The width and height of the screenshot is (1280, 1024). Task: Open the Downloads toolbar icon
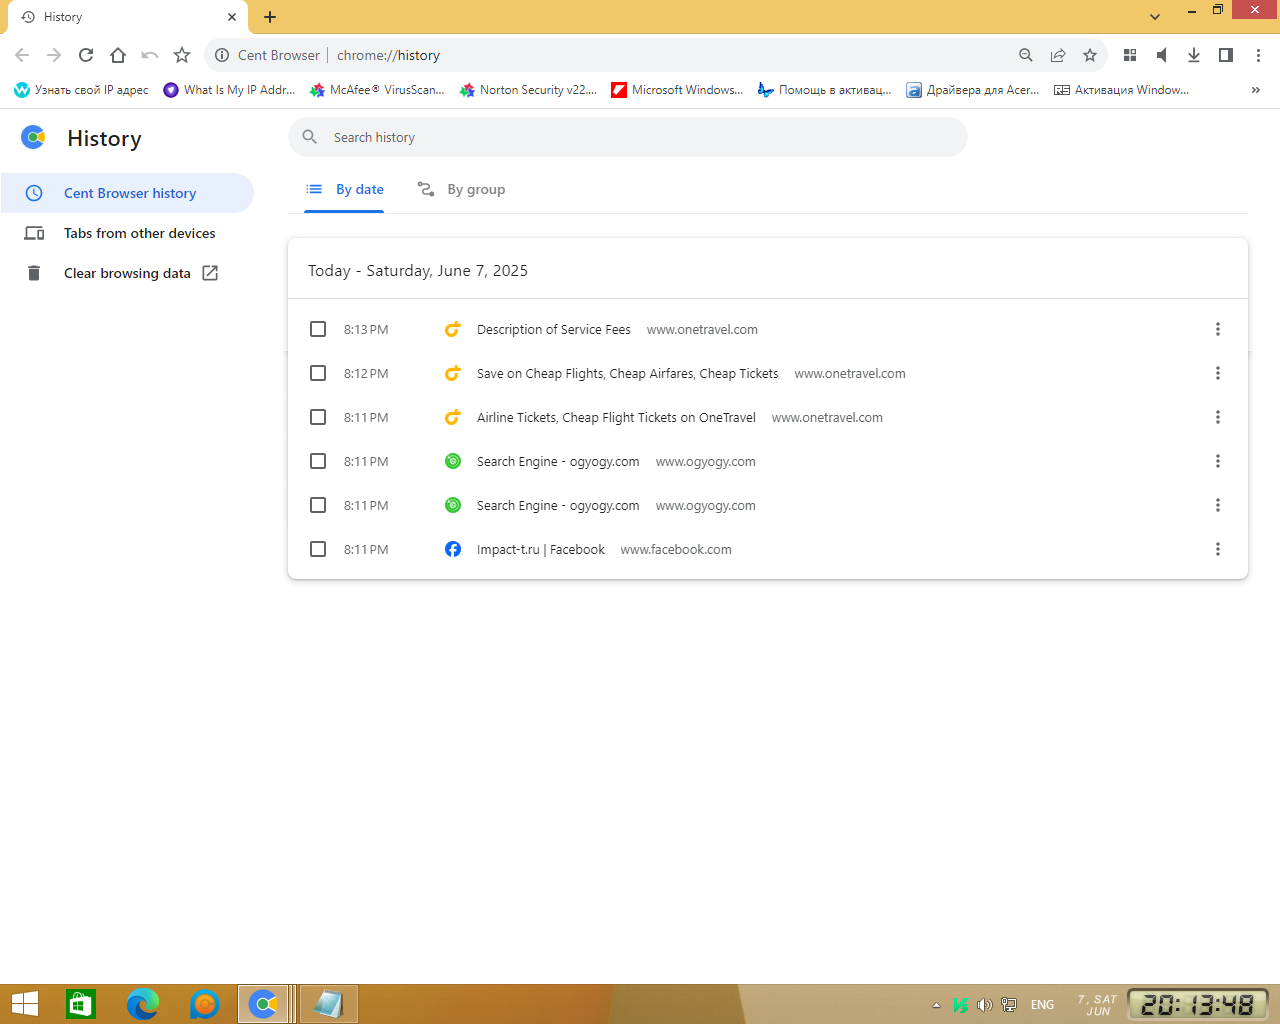pos(1194,55)
